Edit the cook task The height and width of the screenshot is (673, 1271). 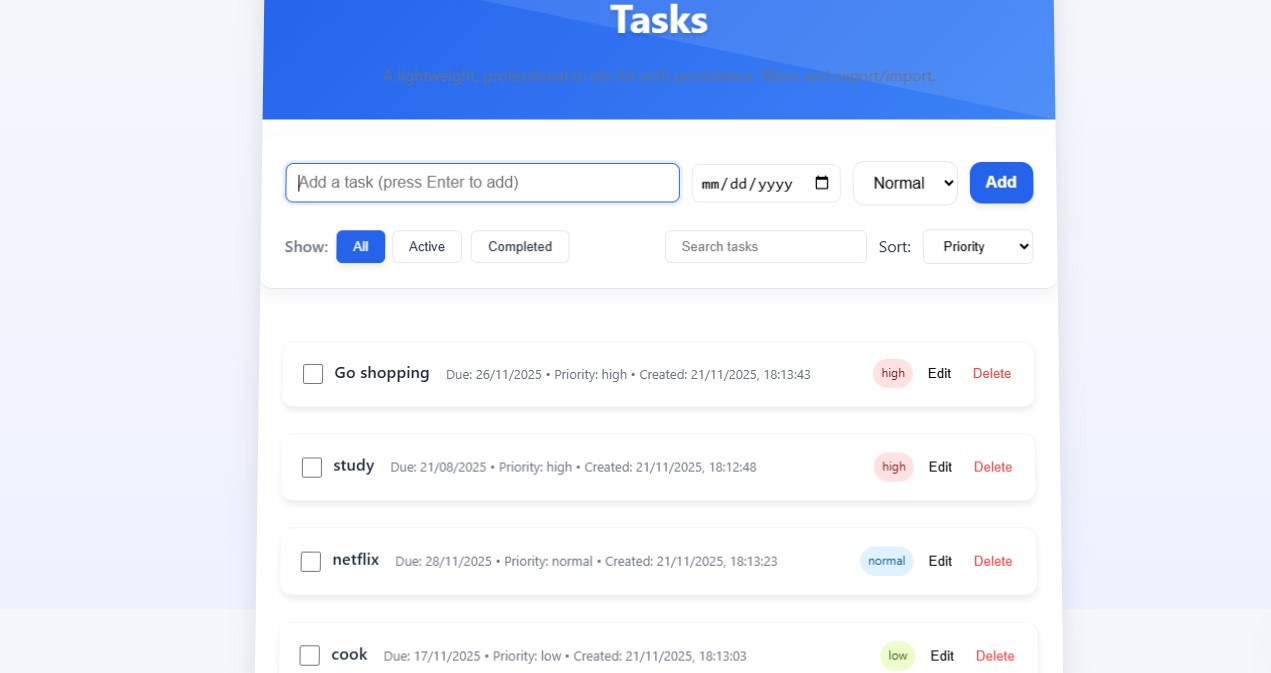[941, 655]
